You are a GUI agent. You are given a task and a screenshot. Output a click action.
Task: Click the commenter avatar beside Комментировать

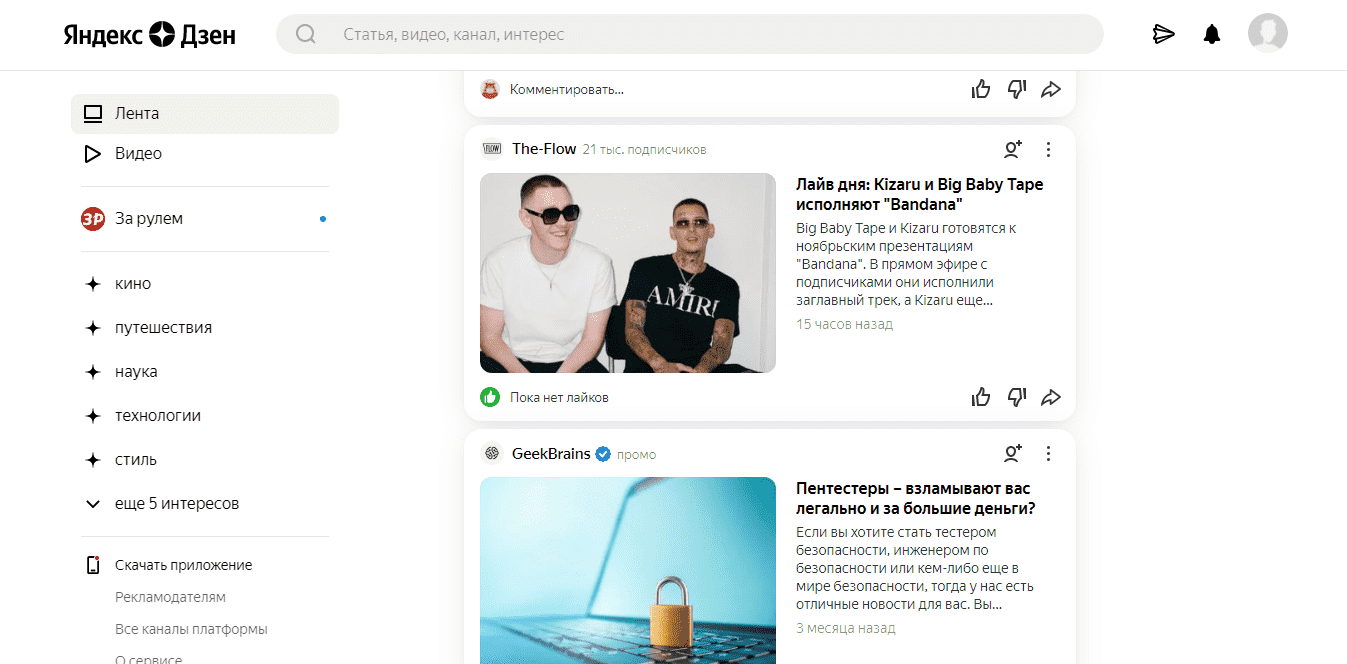point(490,90)
